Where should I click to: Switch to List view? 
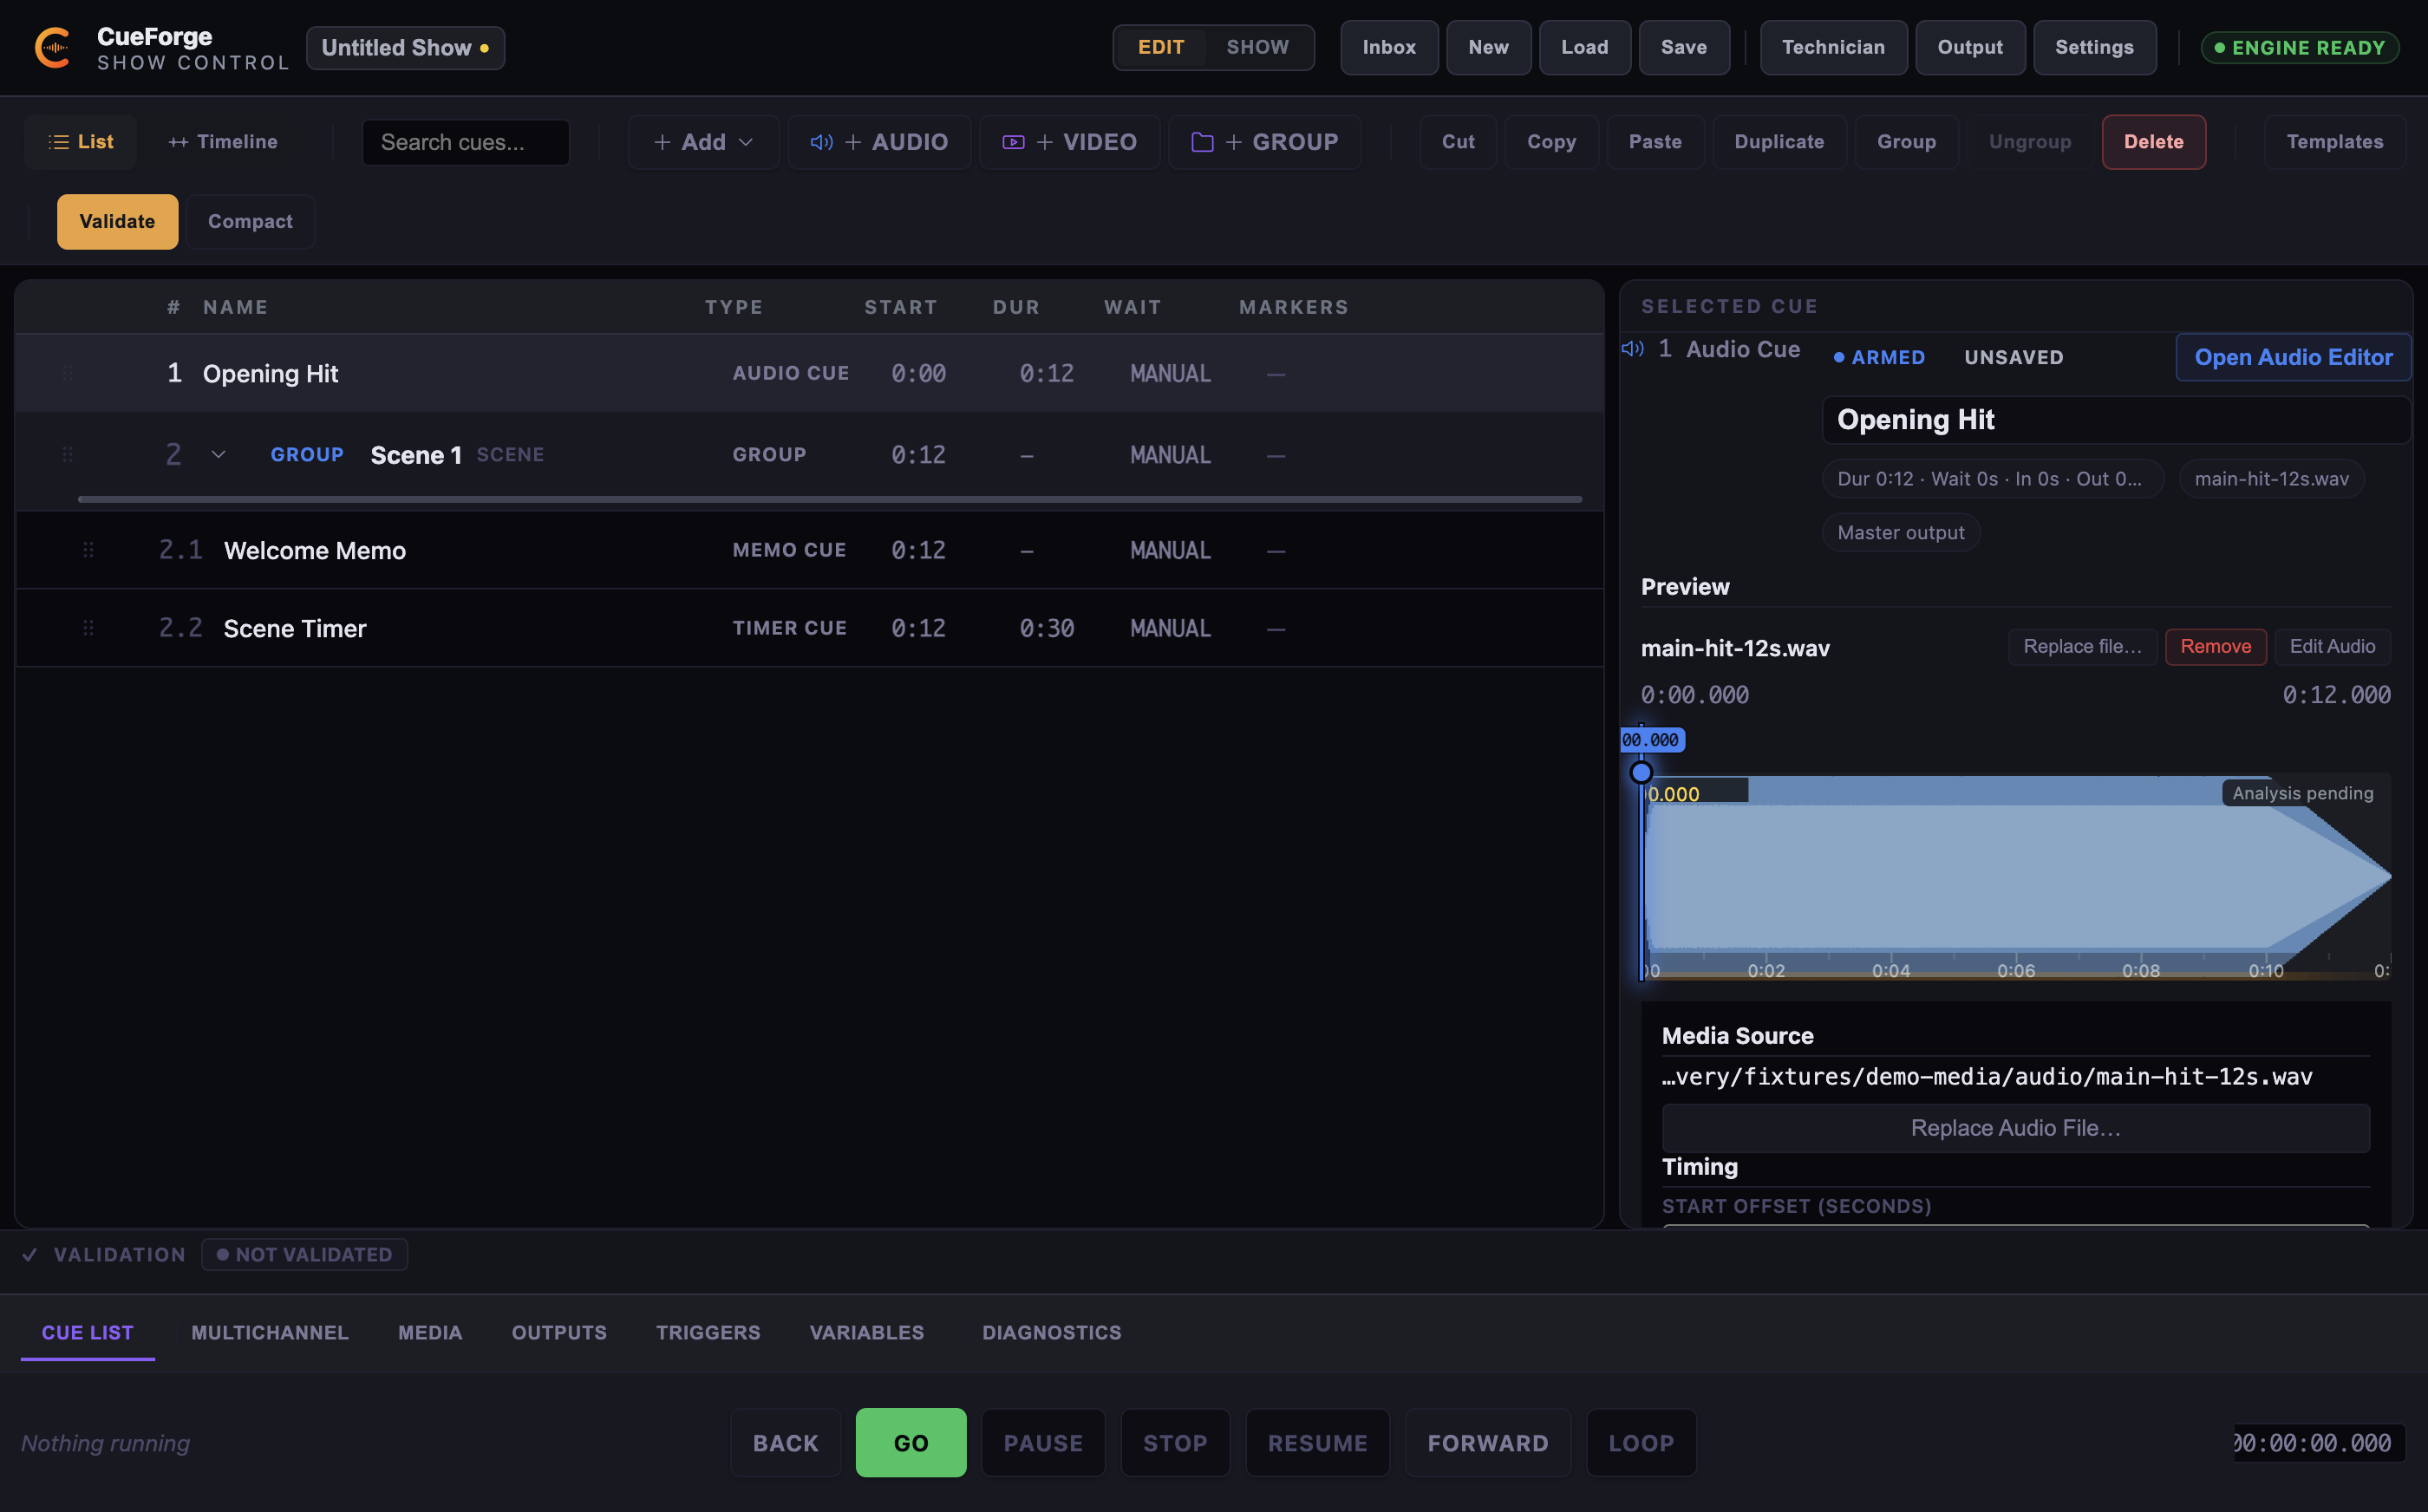coord(81,142)
